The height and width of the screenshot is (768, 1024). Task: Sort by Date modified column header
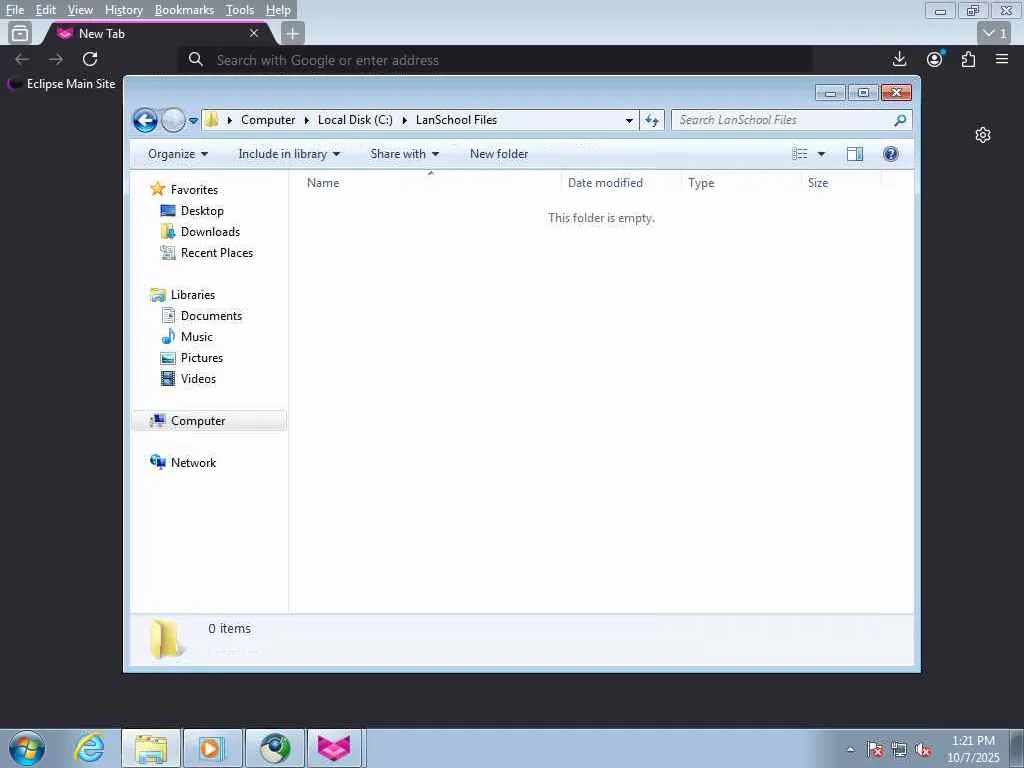click(620, 183)
